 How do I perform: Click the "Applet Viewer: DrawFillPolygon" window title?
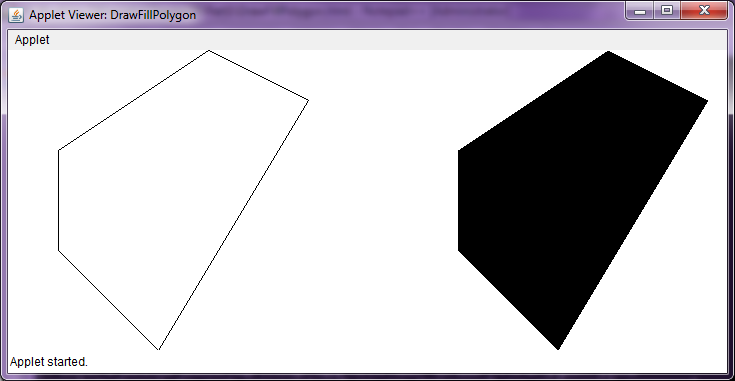tap(112, 15)
